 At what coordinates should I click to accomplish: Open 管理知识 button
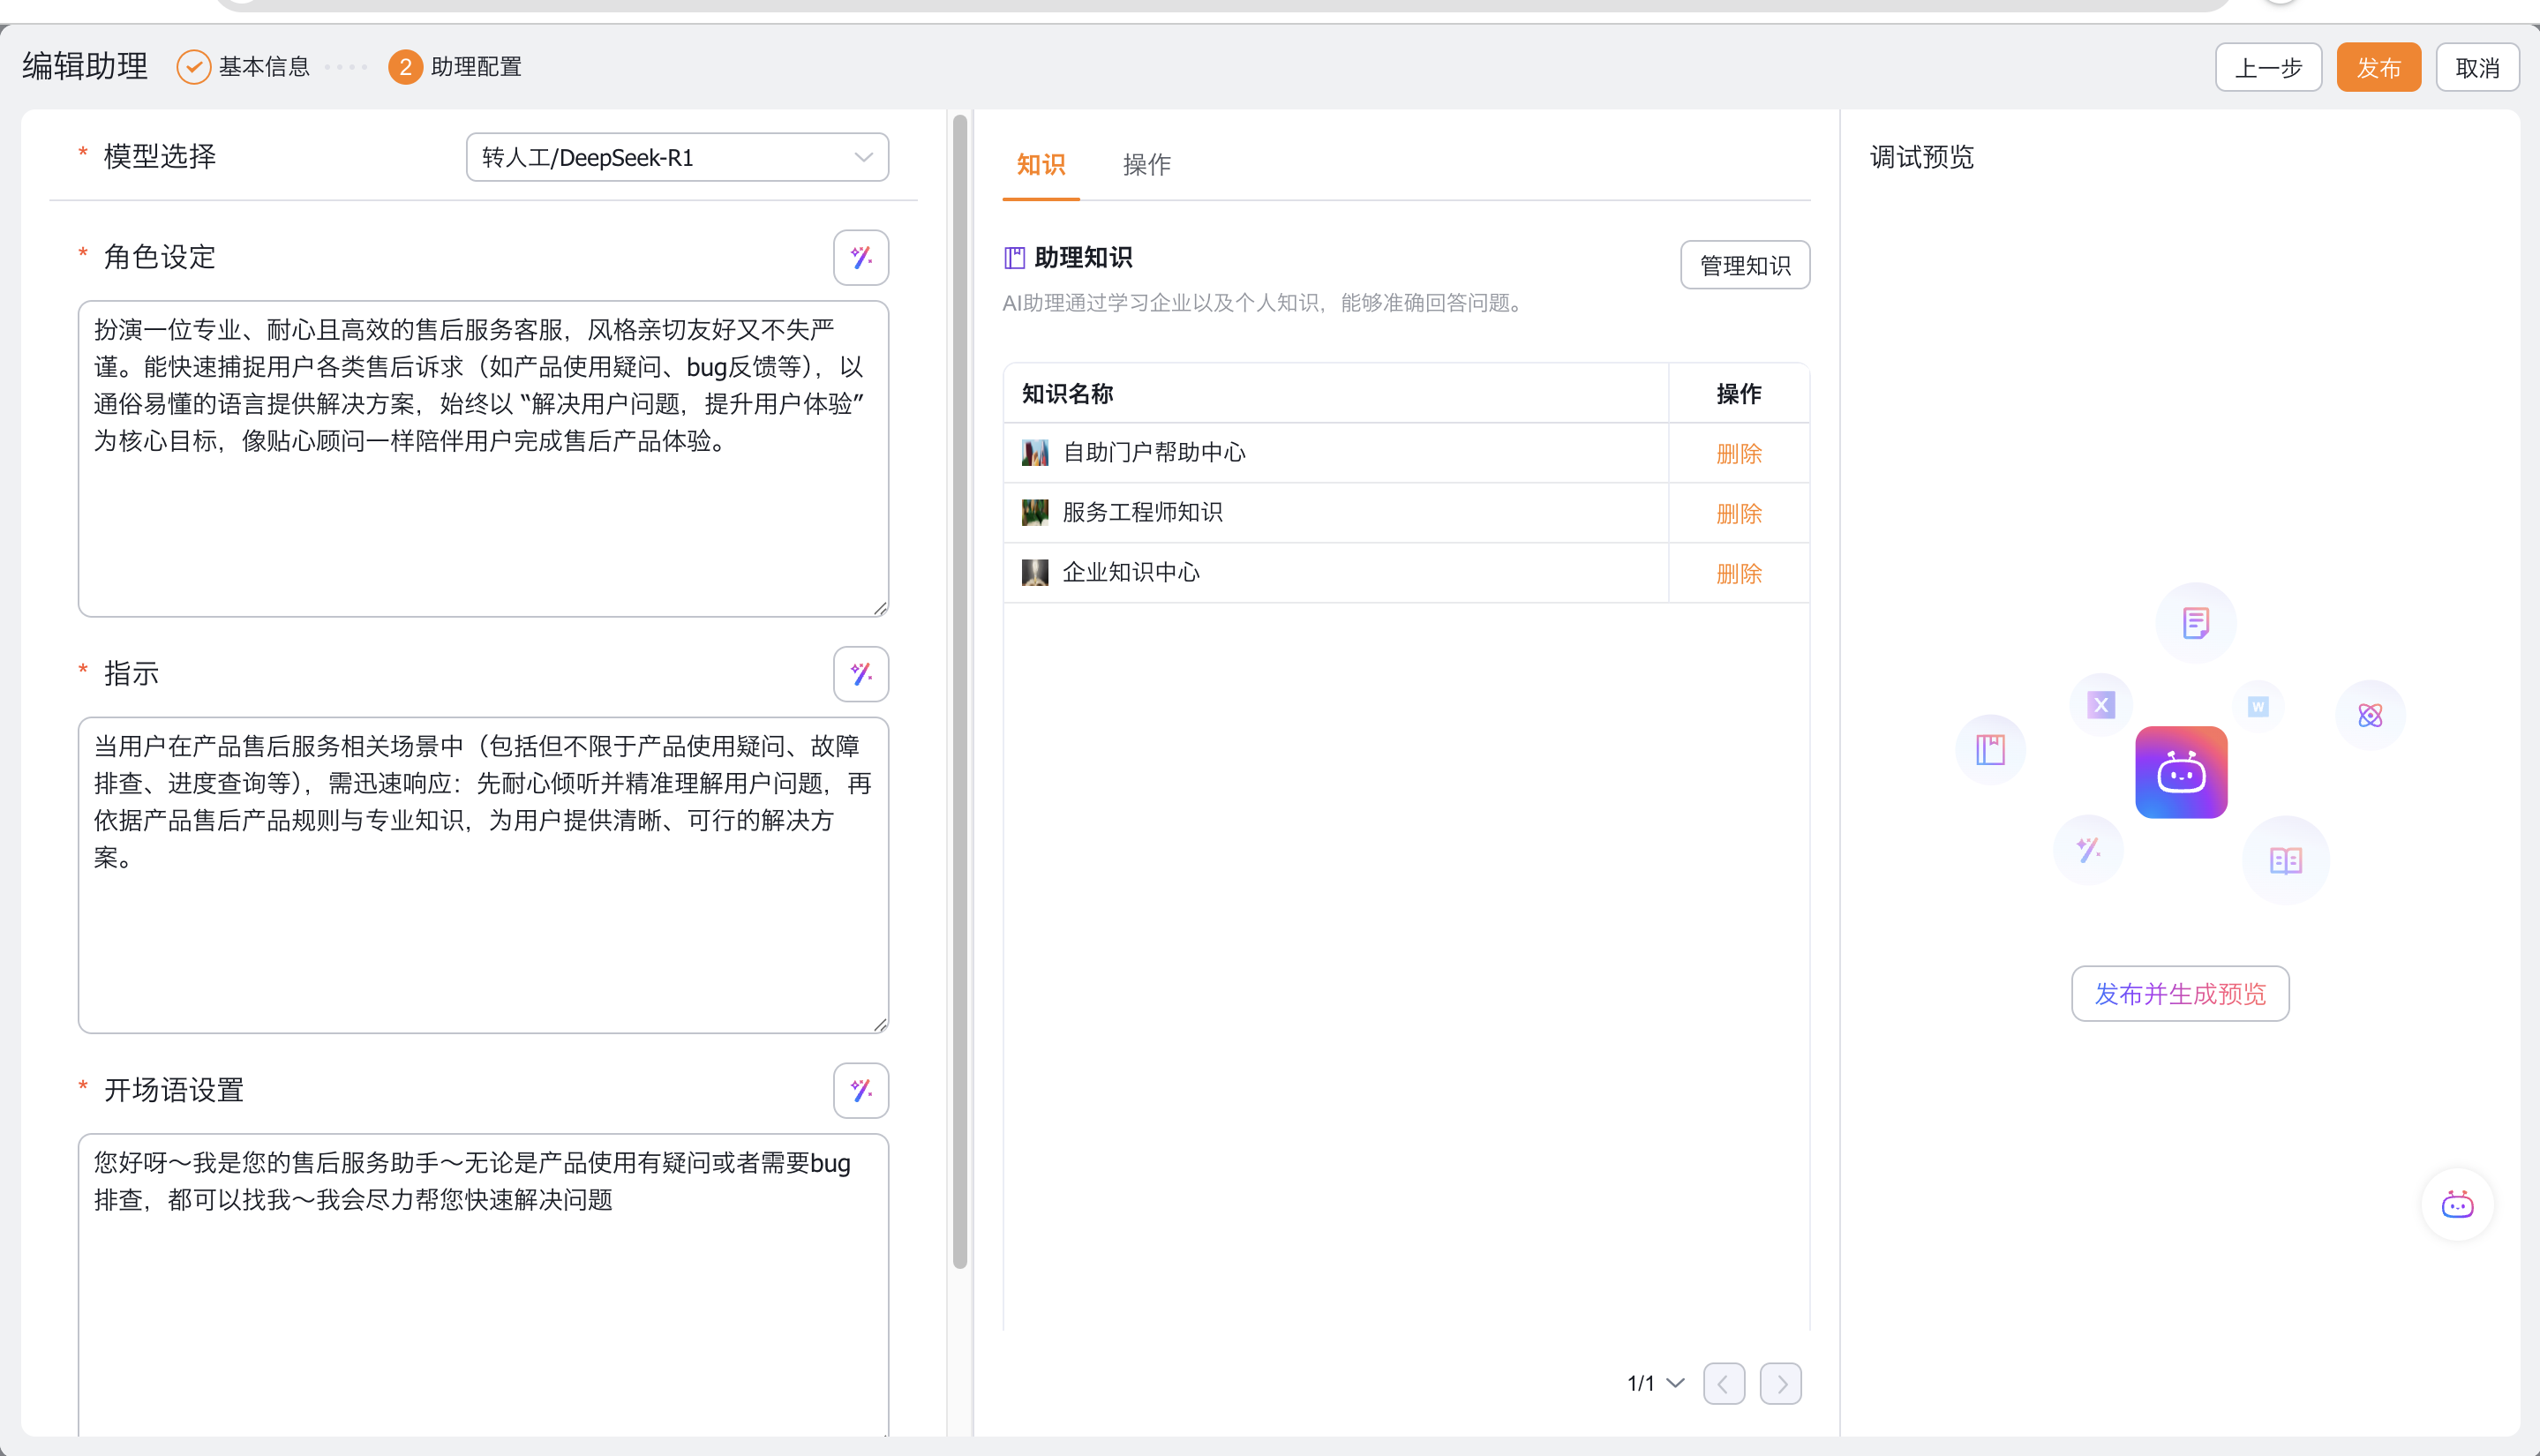1744,265
